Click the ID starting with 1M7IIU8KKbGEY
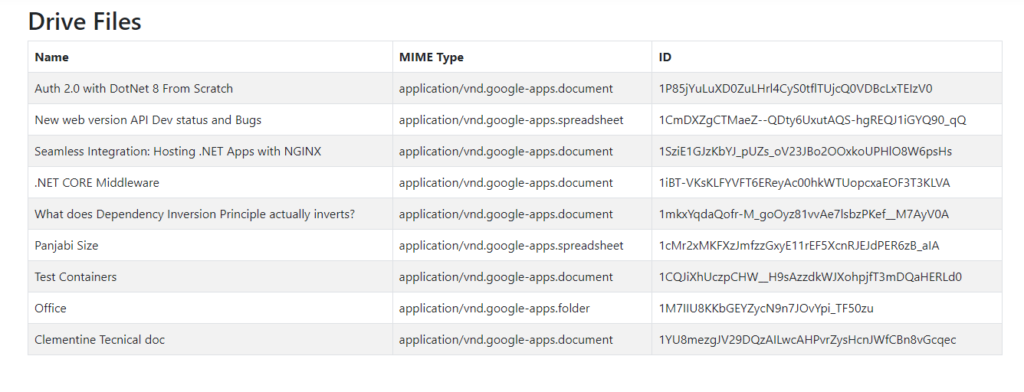The width and height of the screenshot is (1024, 392). [x=766, y=308]
